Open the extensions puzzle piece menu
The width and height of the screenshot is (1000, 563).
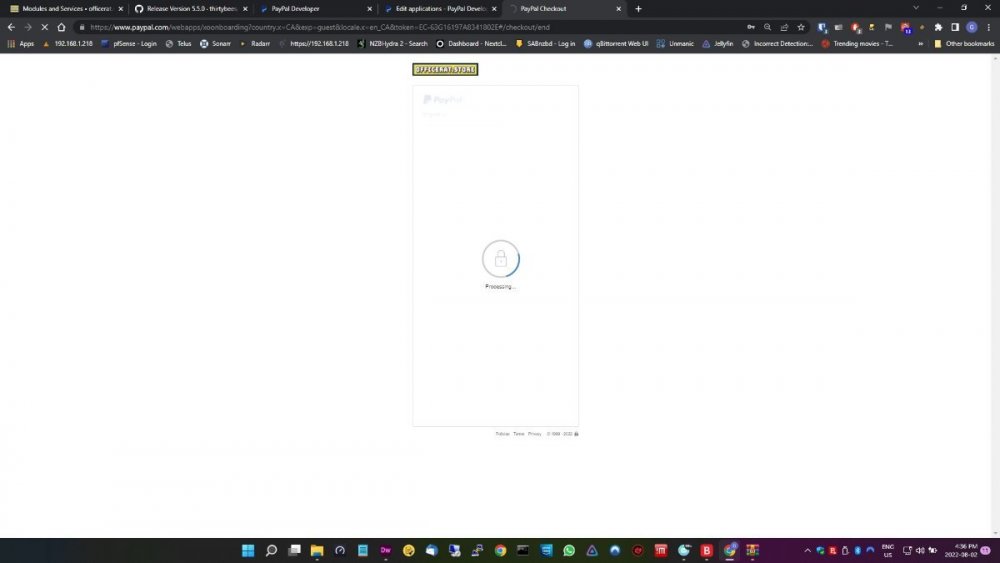click(x=938, y=27)
